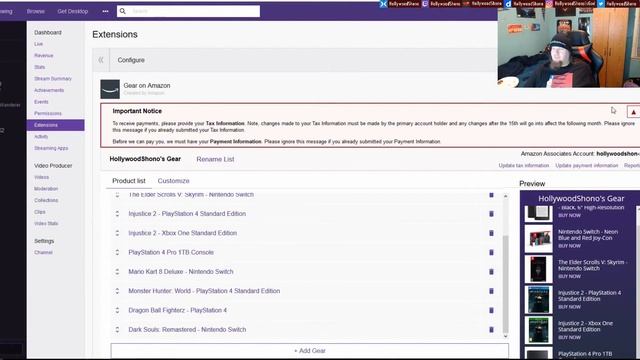Viewport: 640px width, 360px height.
Task: Delete Mario Kart 8 Deluxe item
Action: point(491,272)
